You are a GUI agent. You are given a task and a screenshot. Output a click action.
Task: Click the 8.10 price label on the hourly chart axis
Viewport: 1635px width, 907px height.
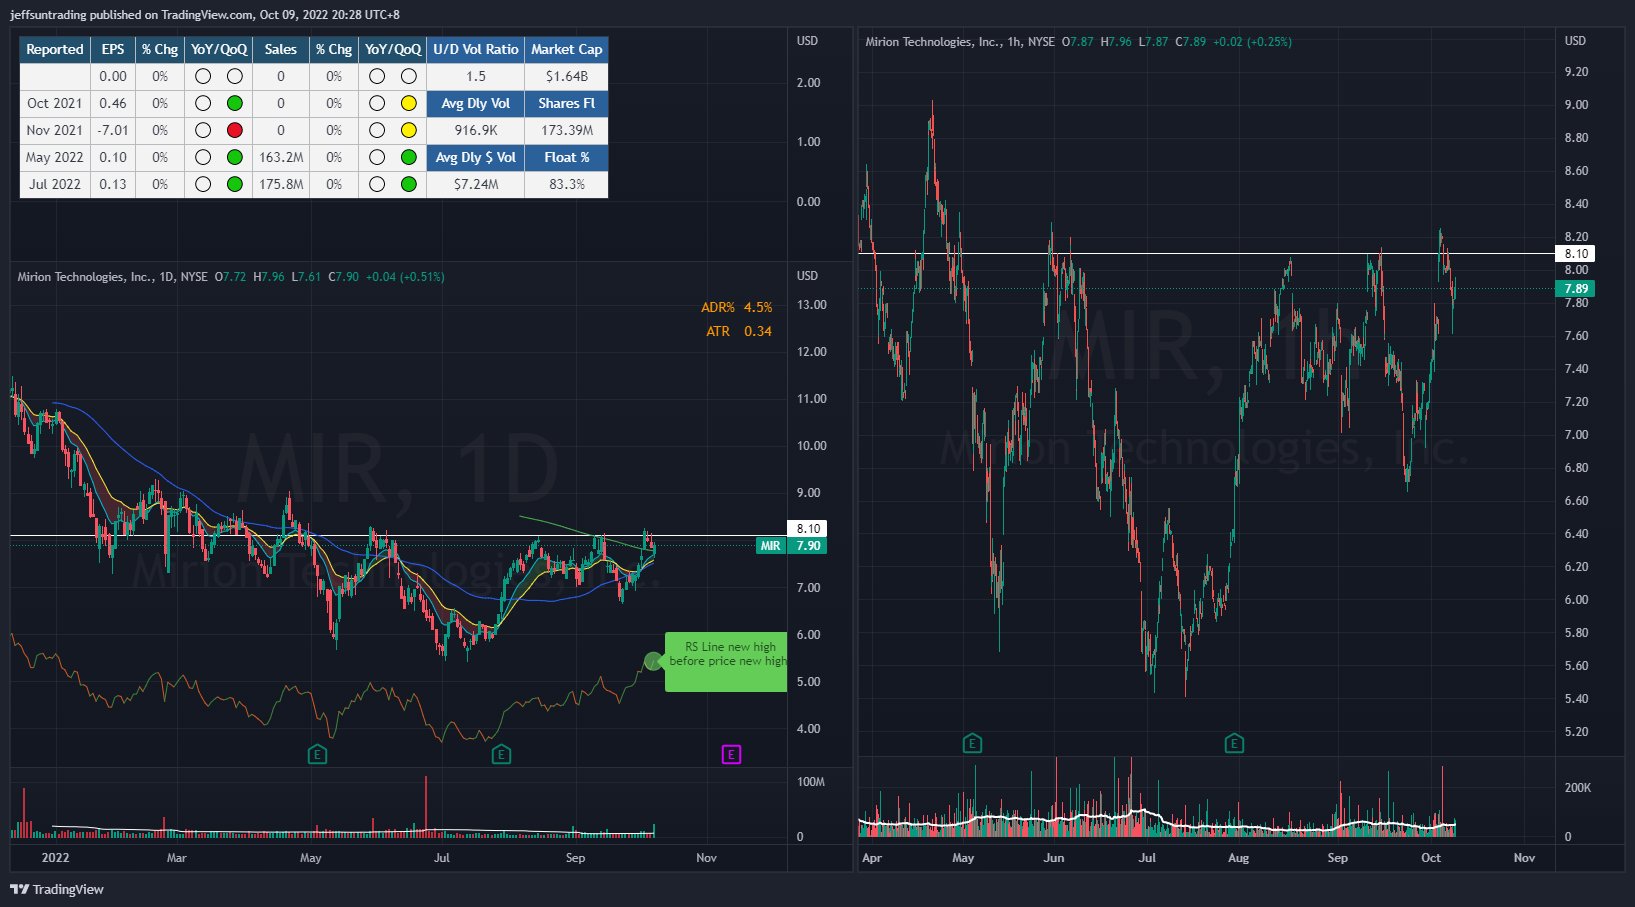(x=1575, y=254)
